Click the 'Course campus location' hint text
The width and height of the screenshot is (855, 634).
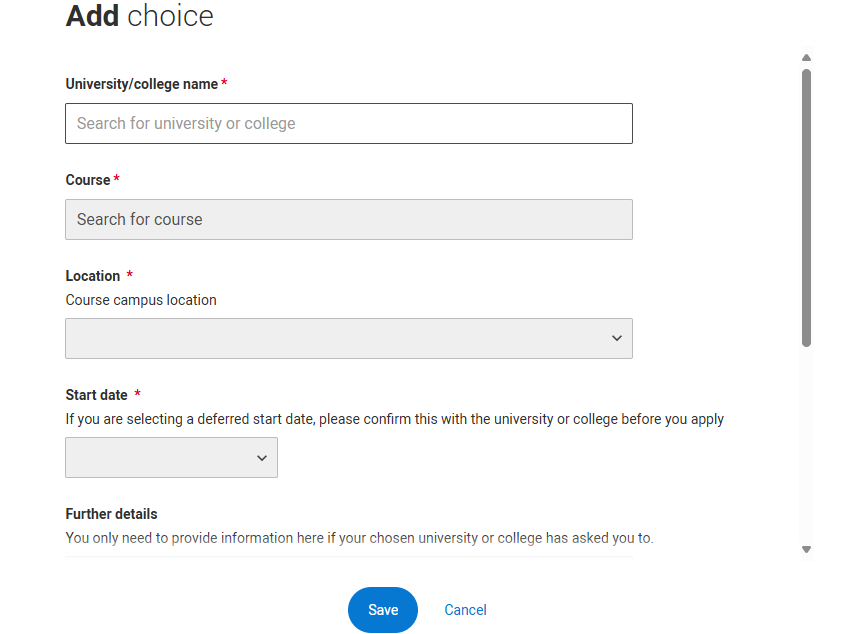click(x=141, y=300)
